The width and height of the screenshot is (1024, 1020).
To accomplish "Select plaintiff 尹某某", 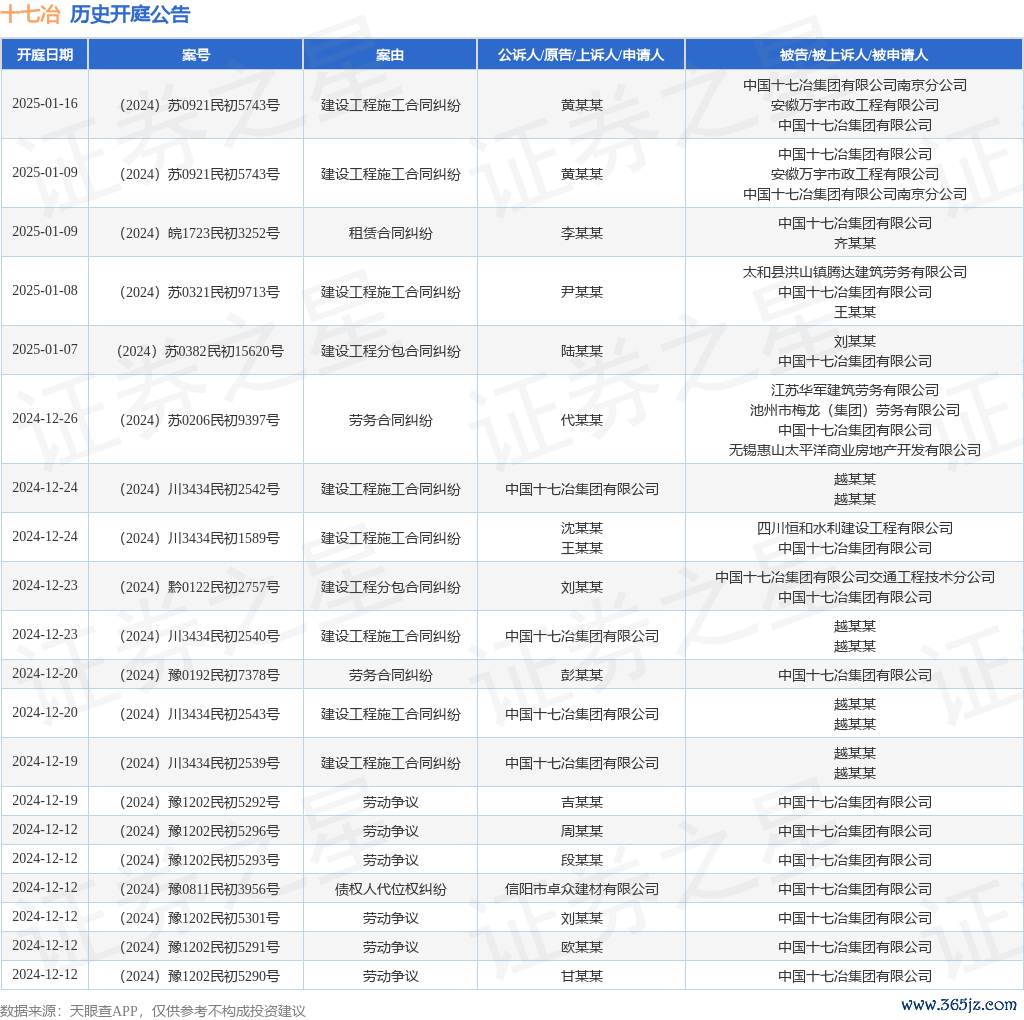I will point(581,292).
